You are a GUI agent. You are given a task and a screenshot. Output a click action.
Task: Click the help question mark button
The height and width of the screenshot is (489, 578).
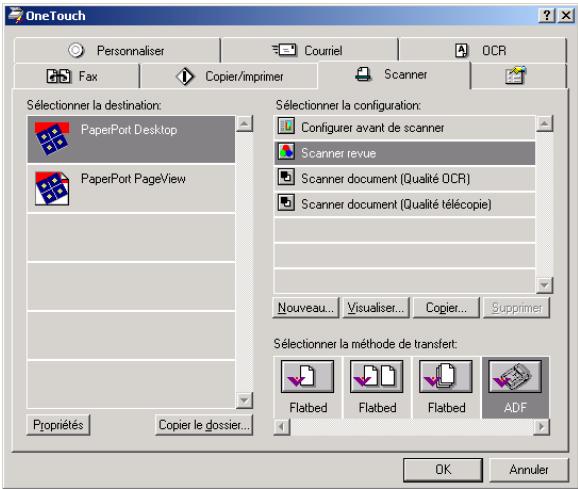(547, 15)
